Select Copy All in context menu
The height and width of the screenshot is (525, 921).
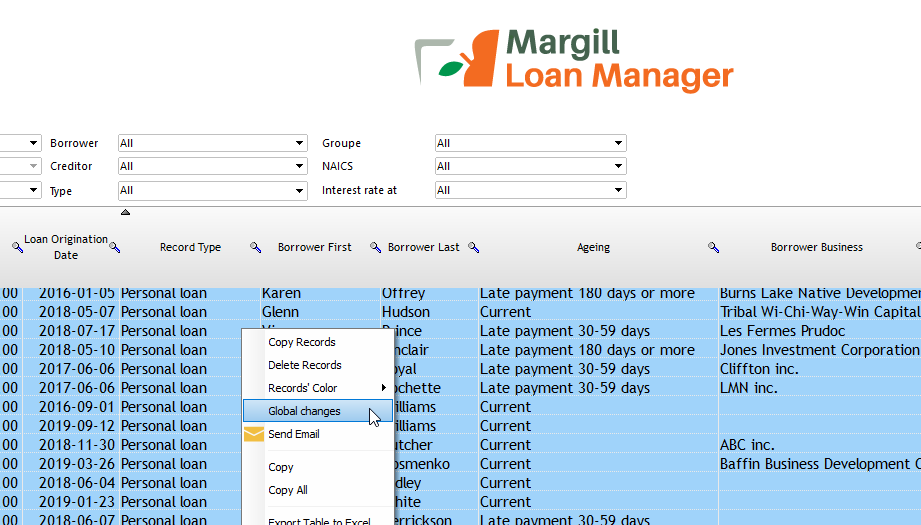coord(318,490)
